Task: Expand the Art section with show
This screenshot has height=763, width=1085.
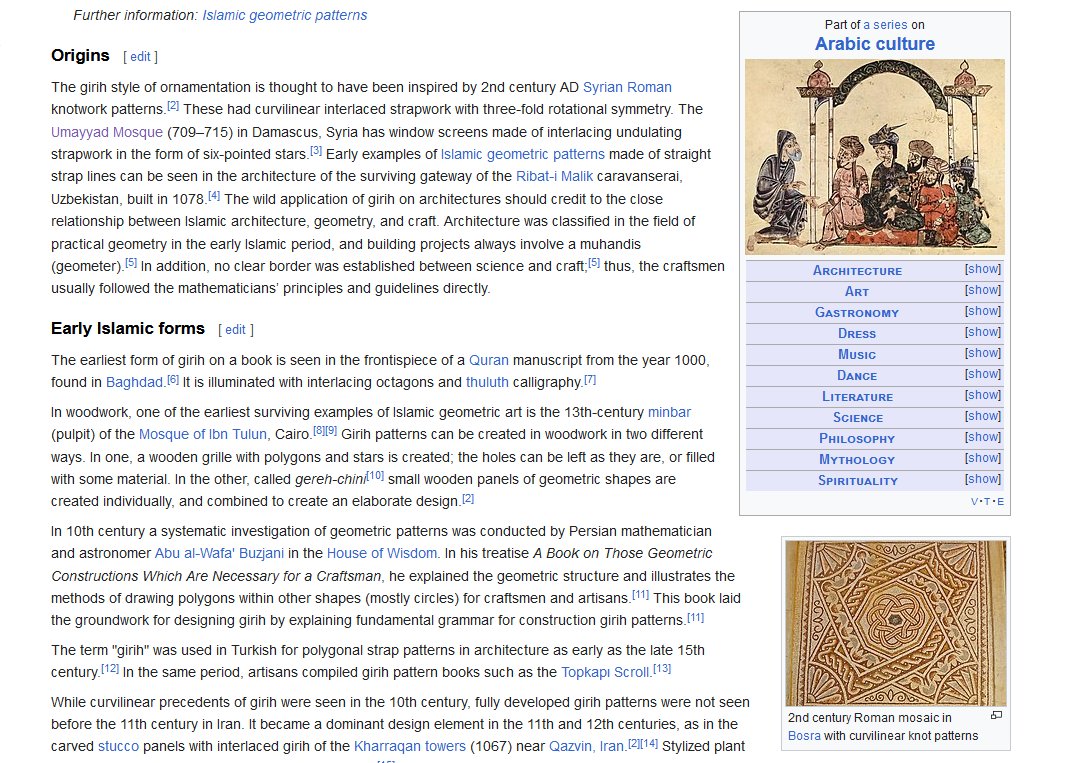Action: coord(983,290)
